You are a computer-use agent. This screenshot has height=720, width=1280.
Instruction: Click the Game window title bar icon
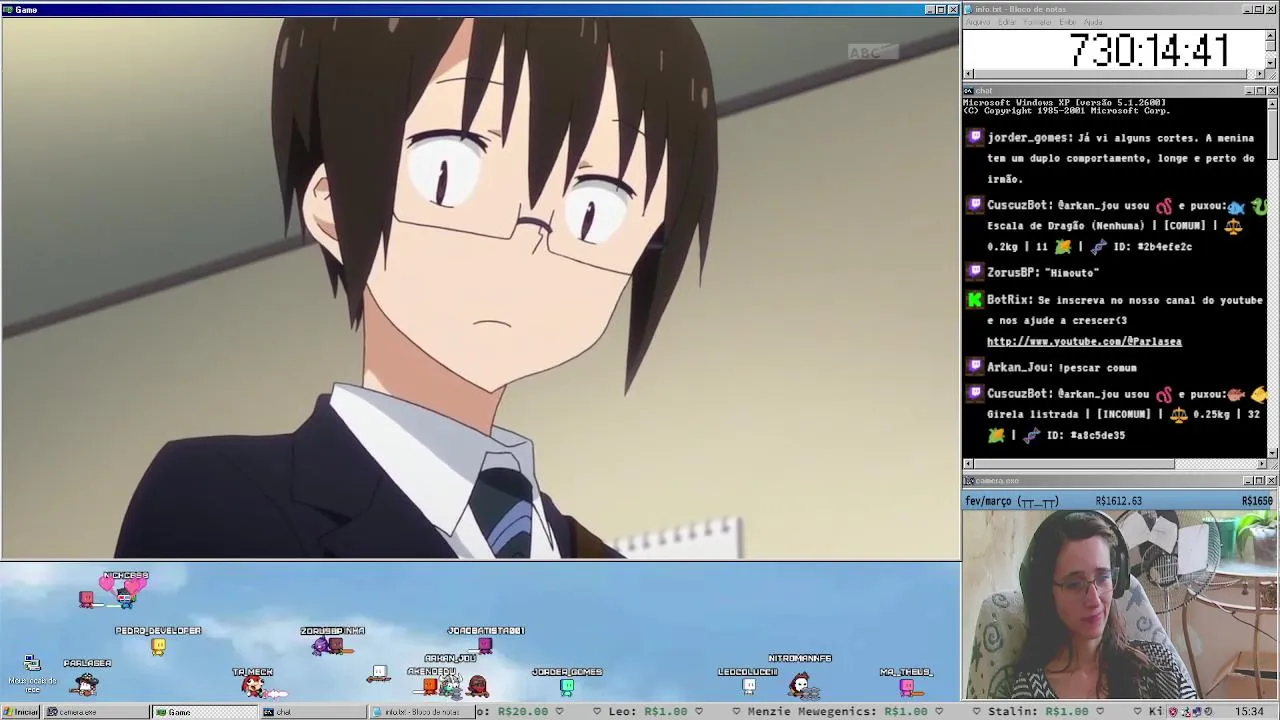[7, 10]
